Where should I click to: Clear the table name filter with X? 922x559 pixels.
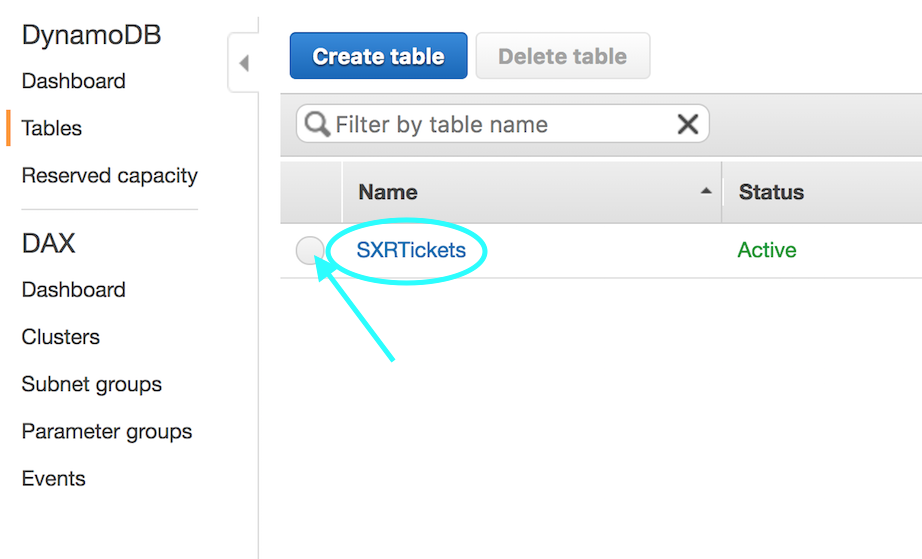point(687,124)
